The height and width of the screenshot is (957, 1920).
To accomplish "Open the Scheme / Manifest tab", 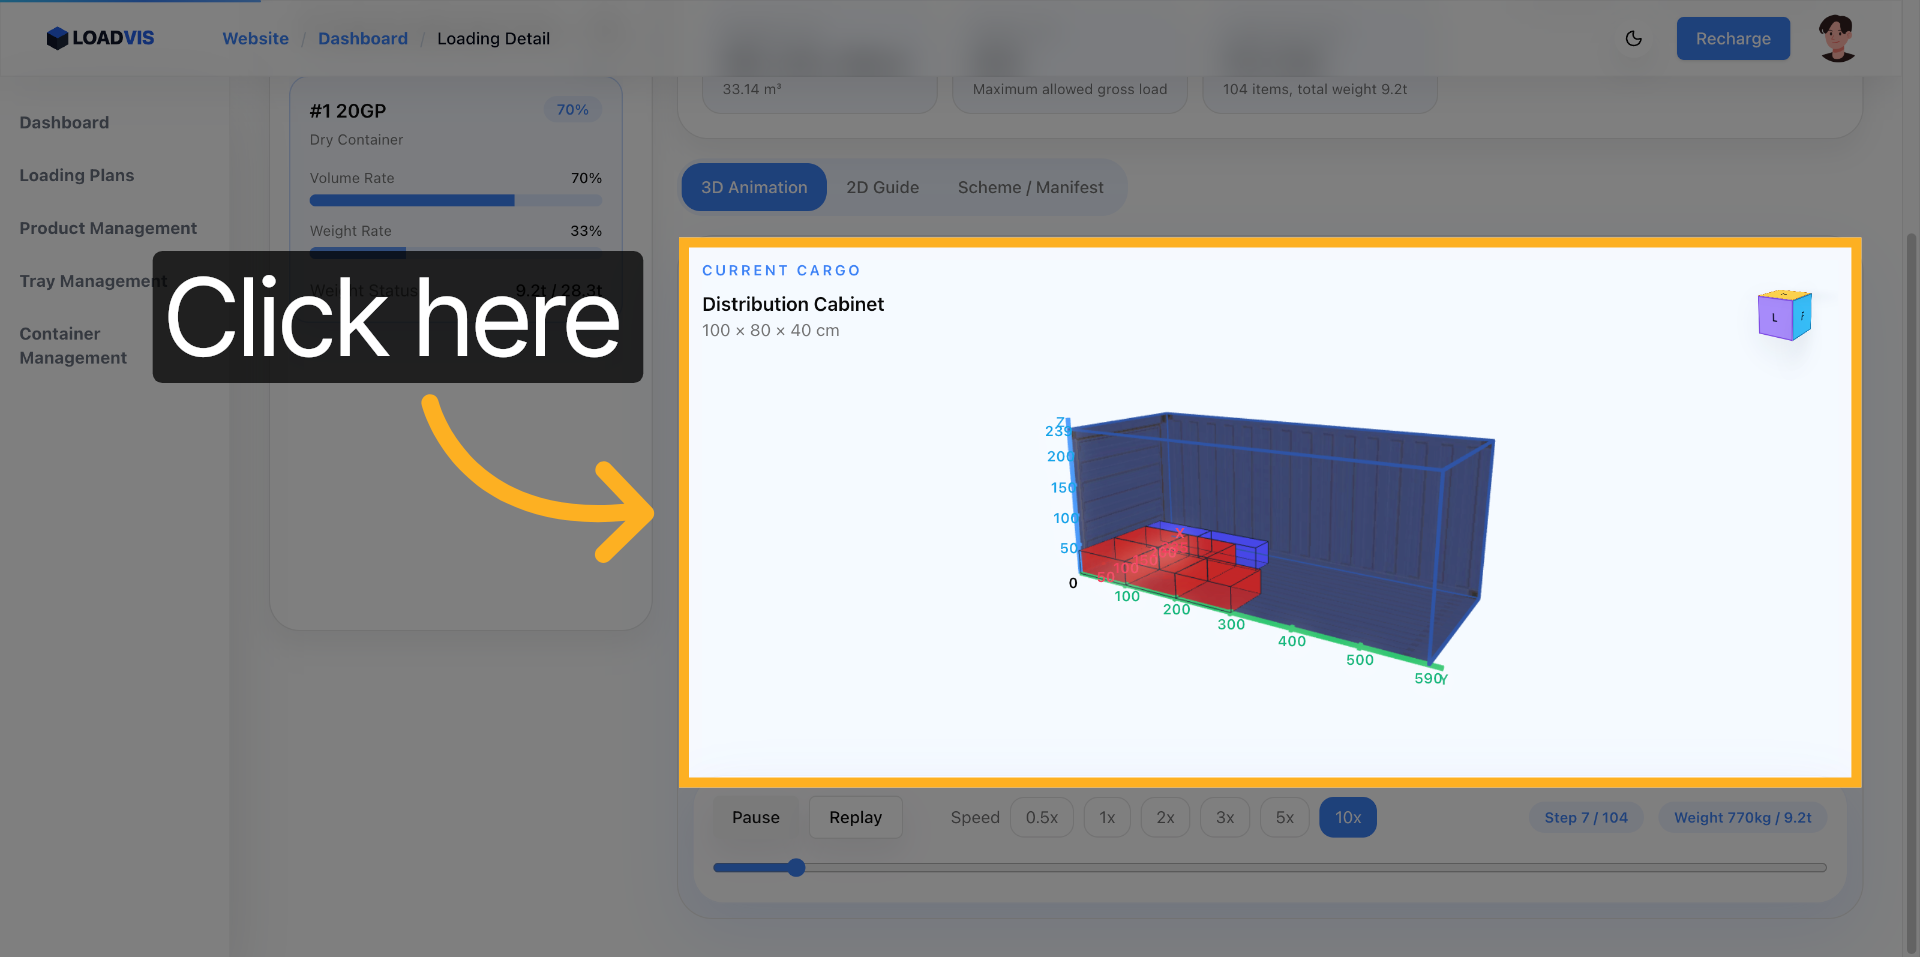I will (x=1030, y=187).
